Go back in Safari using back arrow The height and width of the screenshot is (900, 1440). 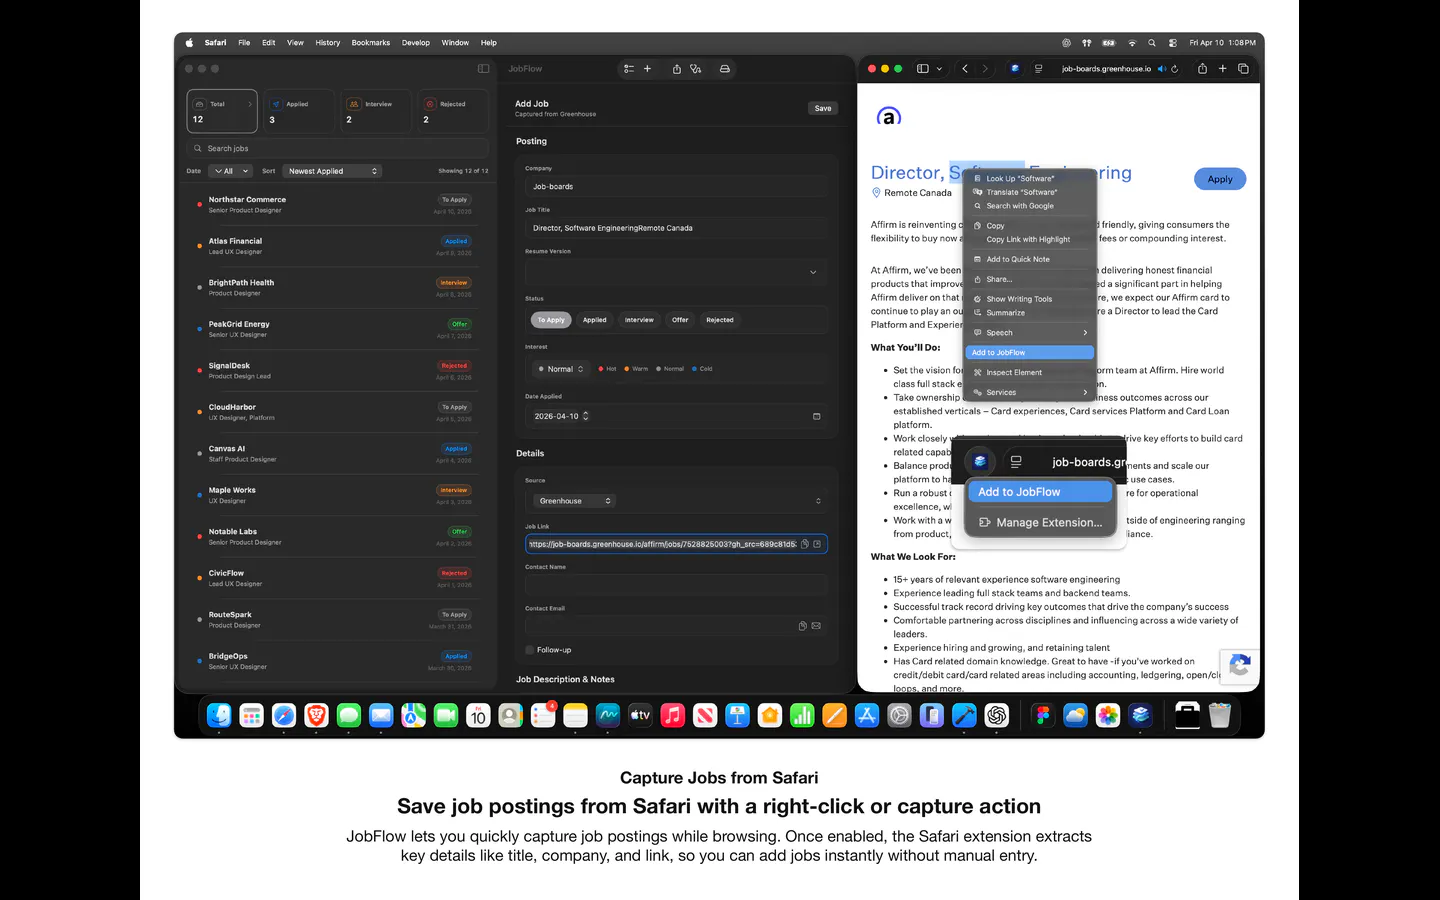pos(965,69)
